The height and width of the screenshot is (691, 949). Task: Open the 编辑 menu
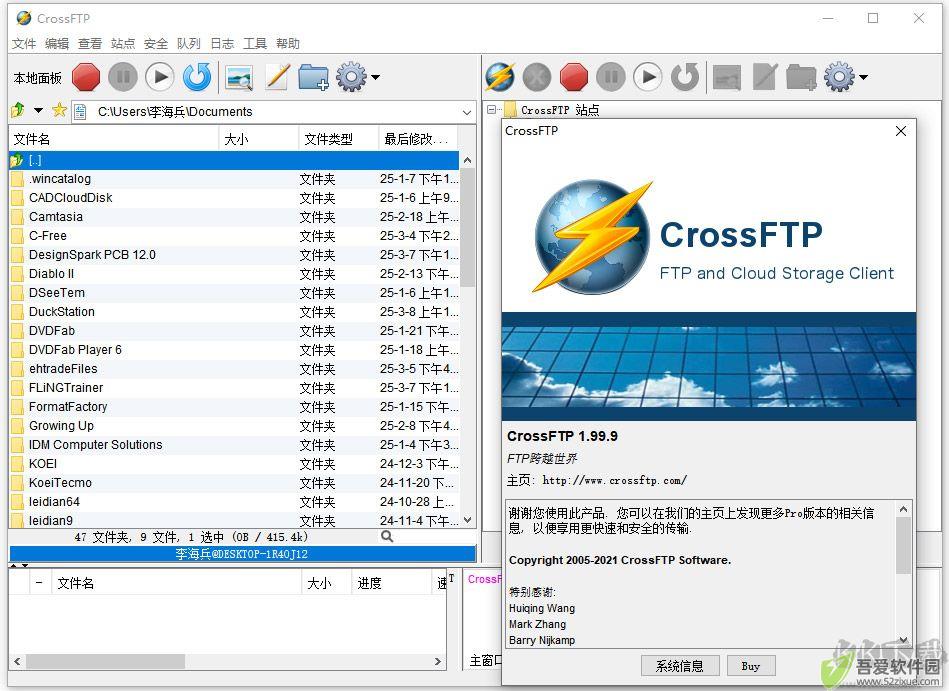tap(57, 44)
